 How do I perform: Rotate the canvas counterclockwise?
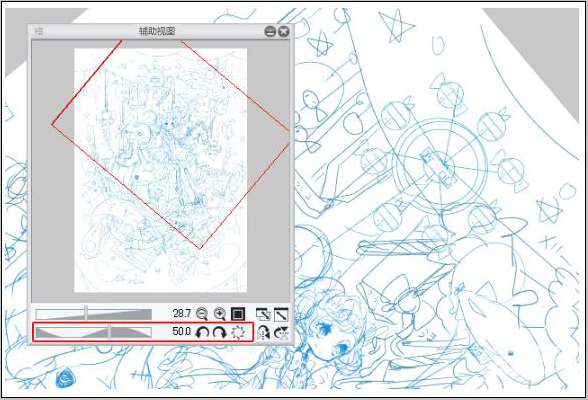202,332
